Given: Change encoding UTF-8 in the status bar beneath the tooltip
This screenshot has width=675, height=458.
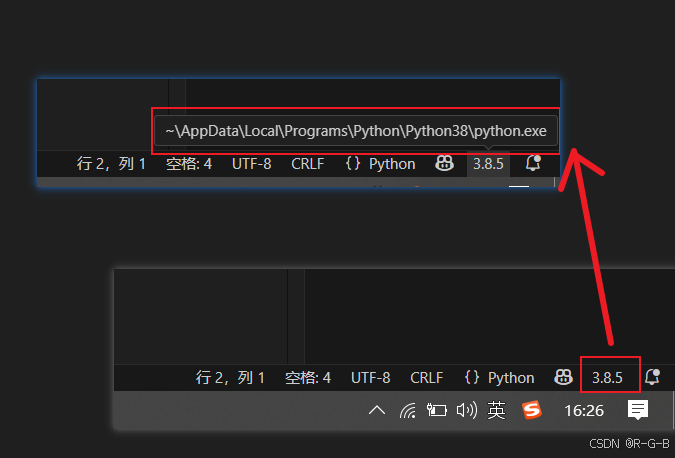Looking at the screenshot, I should 251,164.
